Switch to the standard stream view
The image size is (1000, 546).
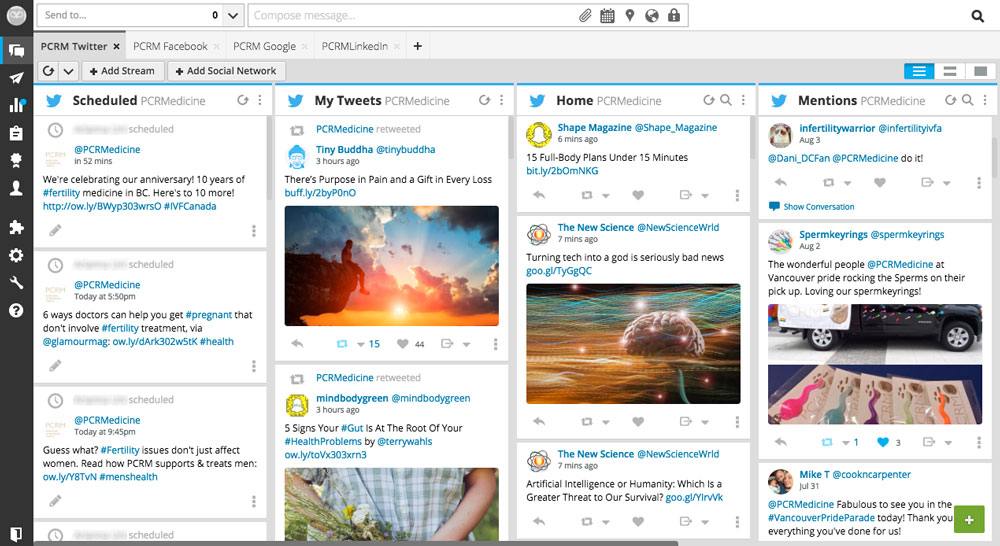click(950, 71)
